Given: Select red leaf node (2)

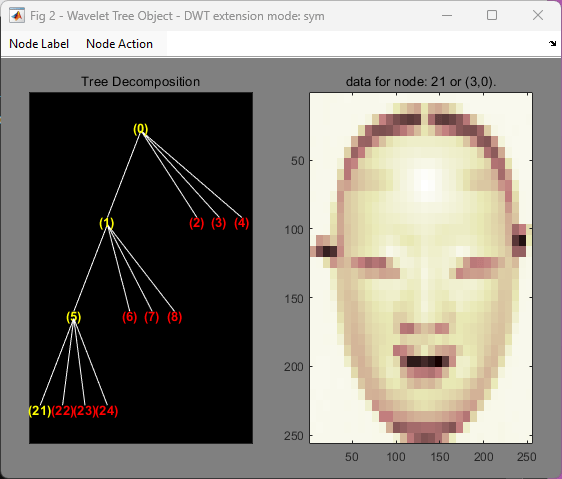Looking at the screenshot, I should click(x=196, y=223).
